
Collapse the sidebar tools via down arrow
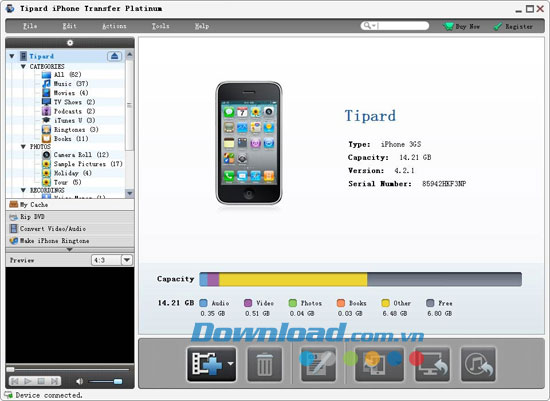(69, 249)
